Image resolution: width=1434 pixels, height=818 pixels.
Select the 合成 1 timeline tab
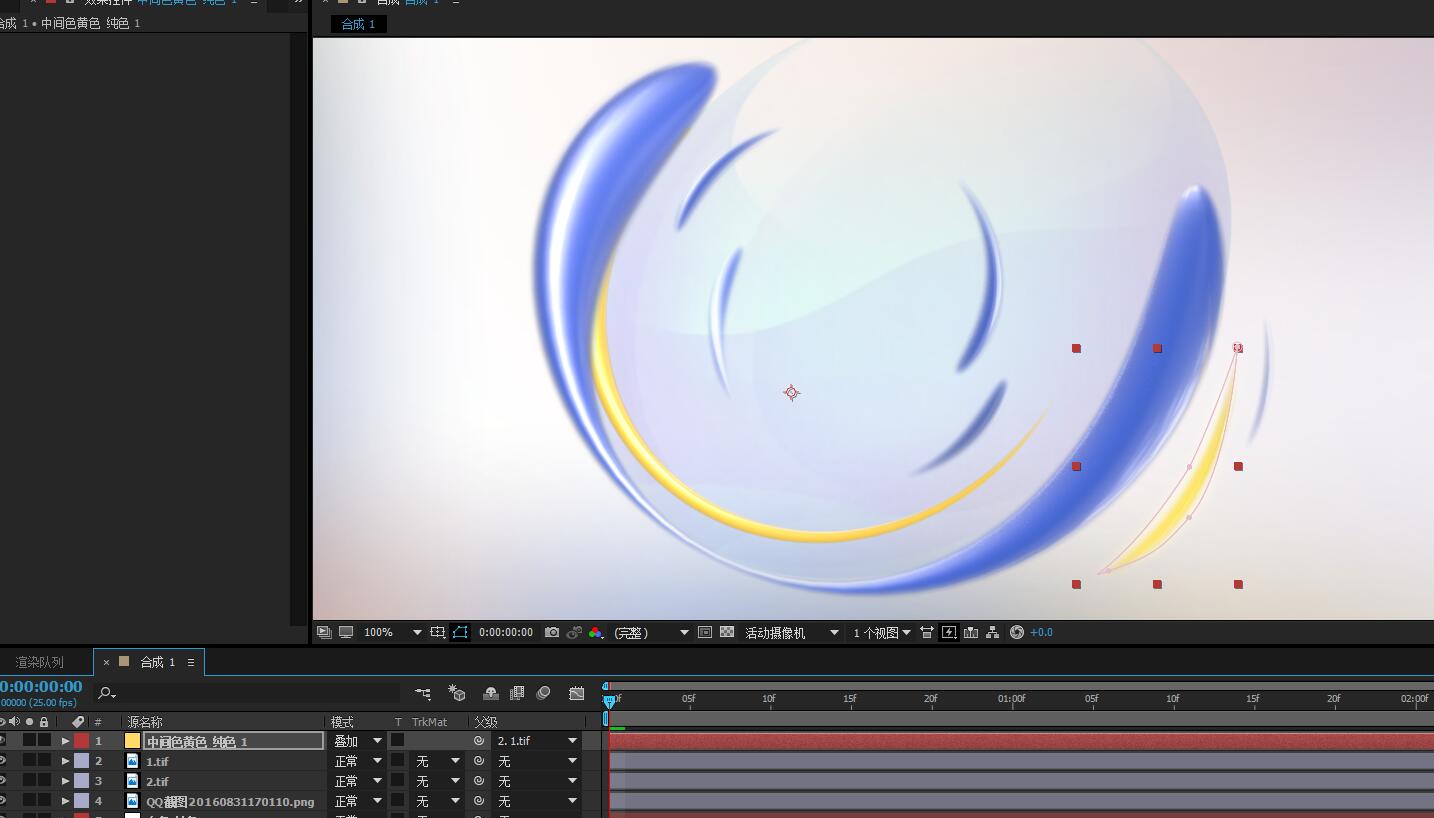(x=157, y=662)
